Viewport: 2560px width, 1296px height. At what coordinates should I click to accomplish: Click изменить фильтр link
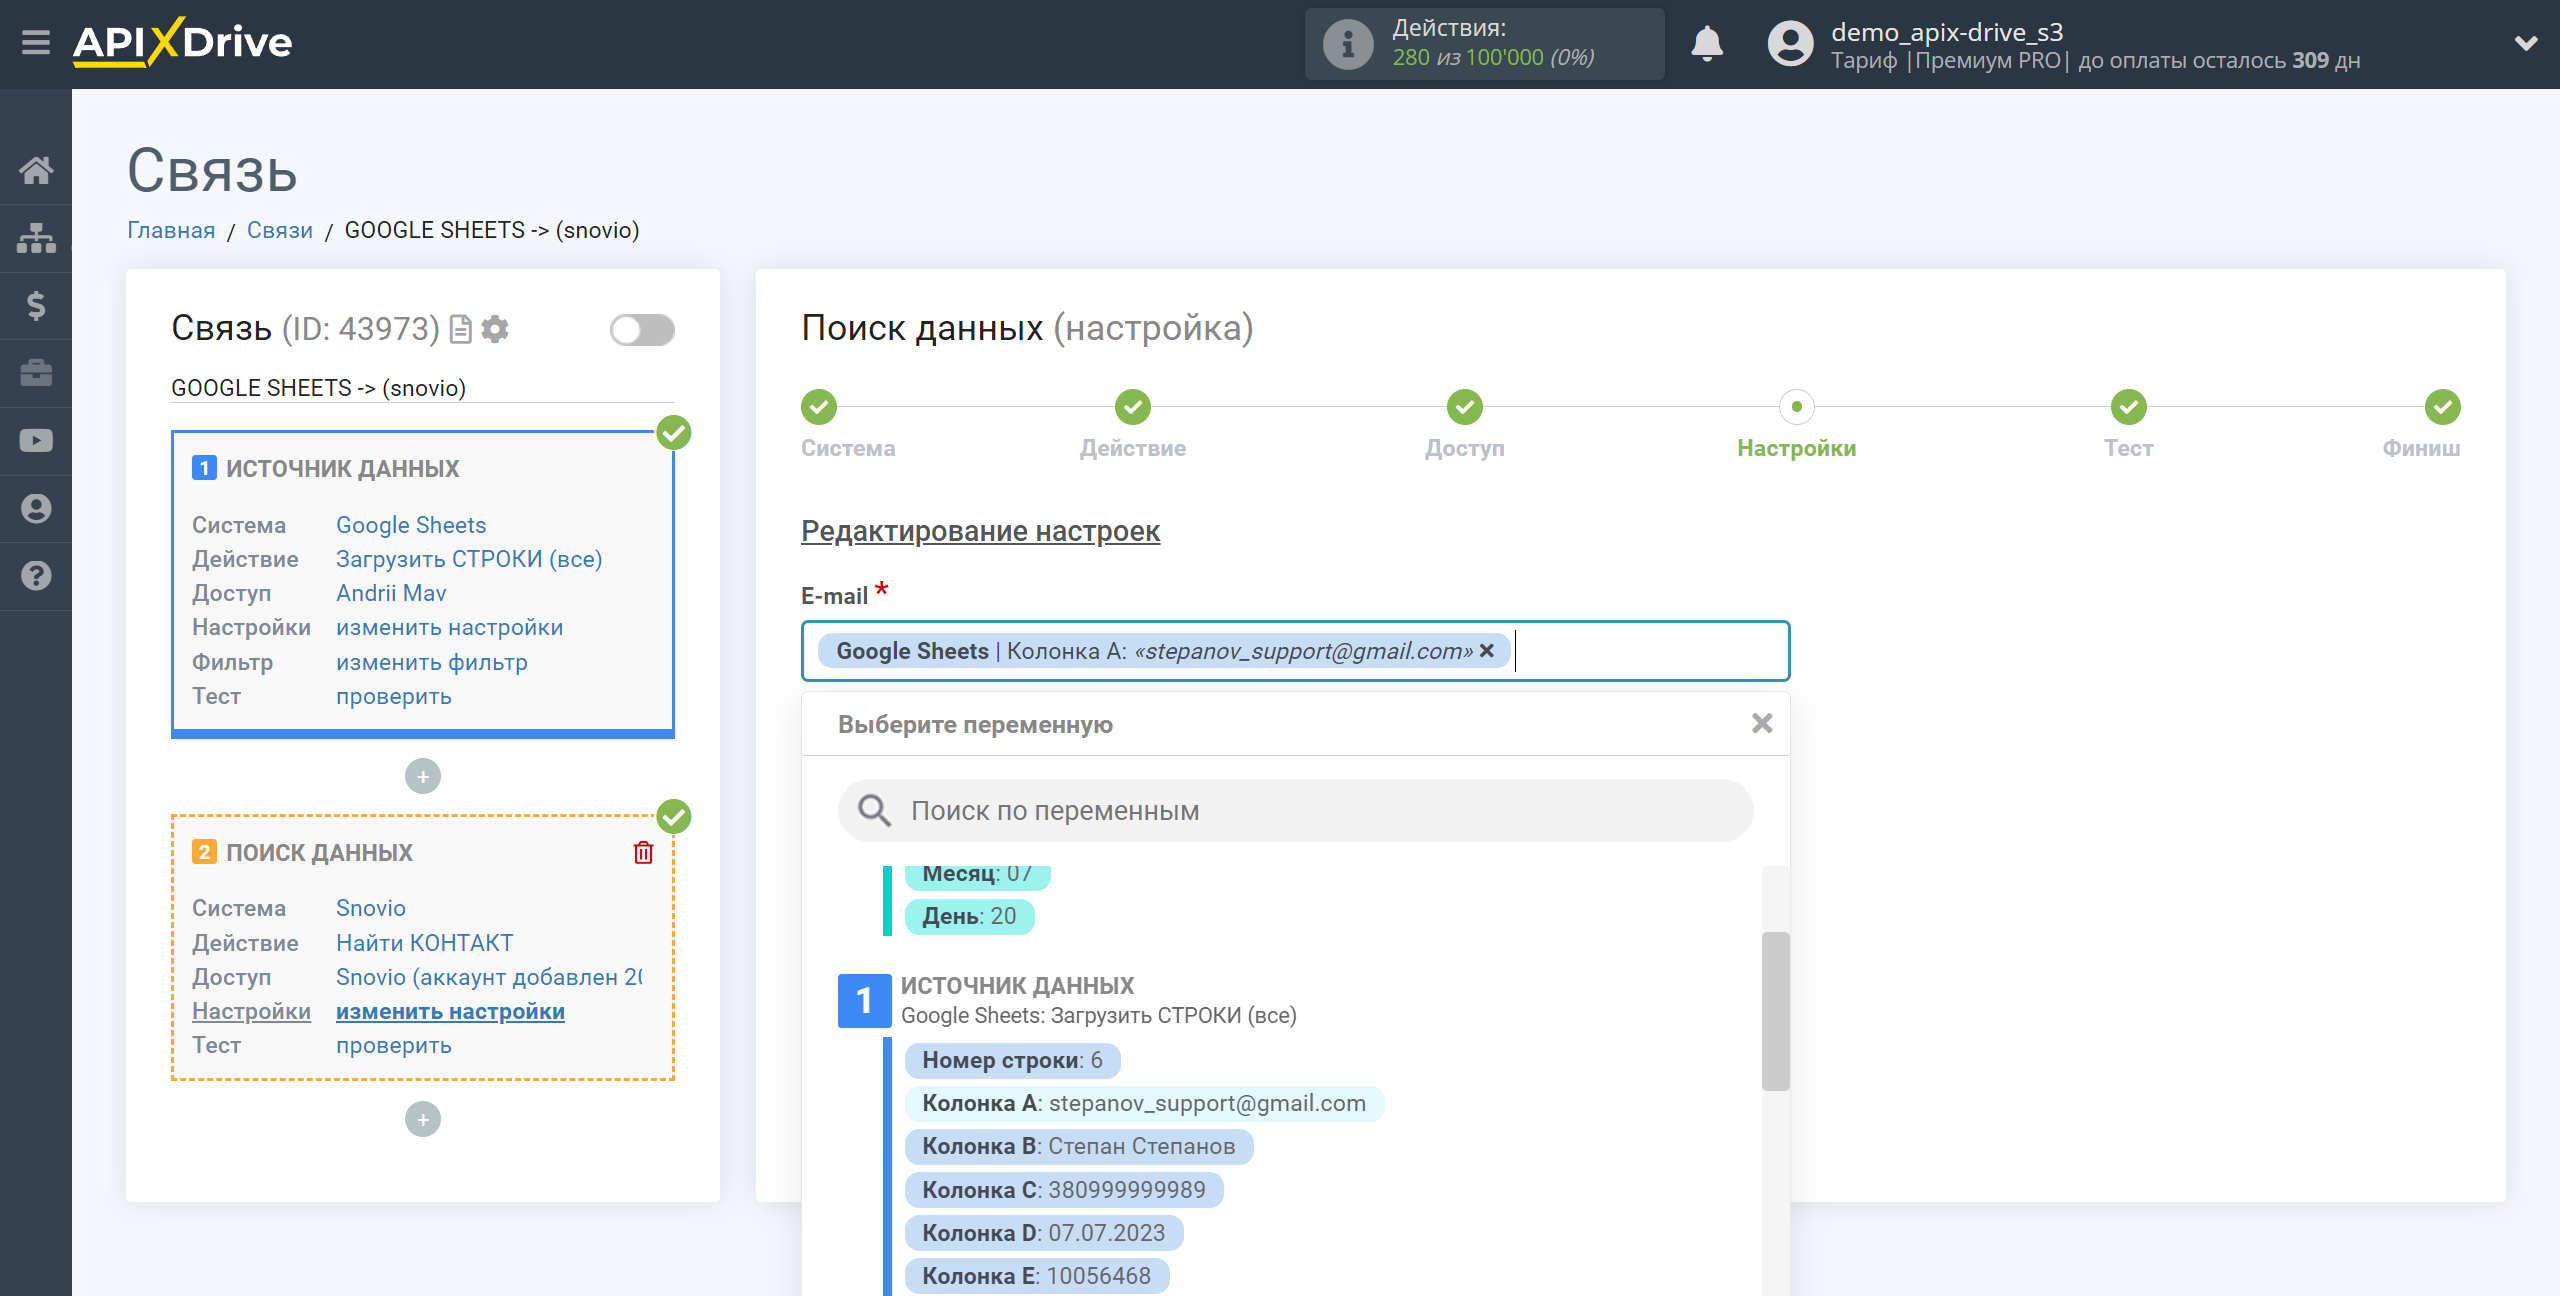coord(432,662)
